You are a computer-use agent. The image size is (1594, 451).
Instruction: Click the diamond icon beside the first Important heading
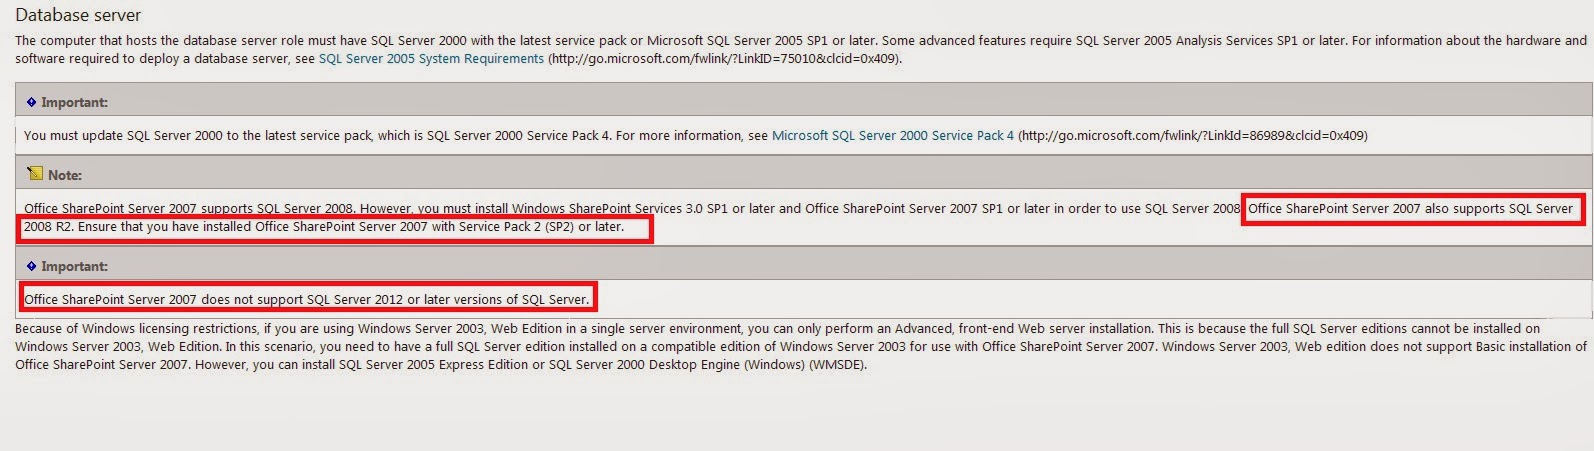[x=31, y=102]
